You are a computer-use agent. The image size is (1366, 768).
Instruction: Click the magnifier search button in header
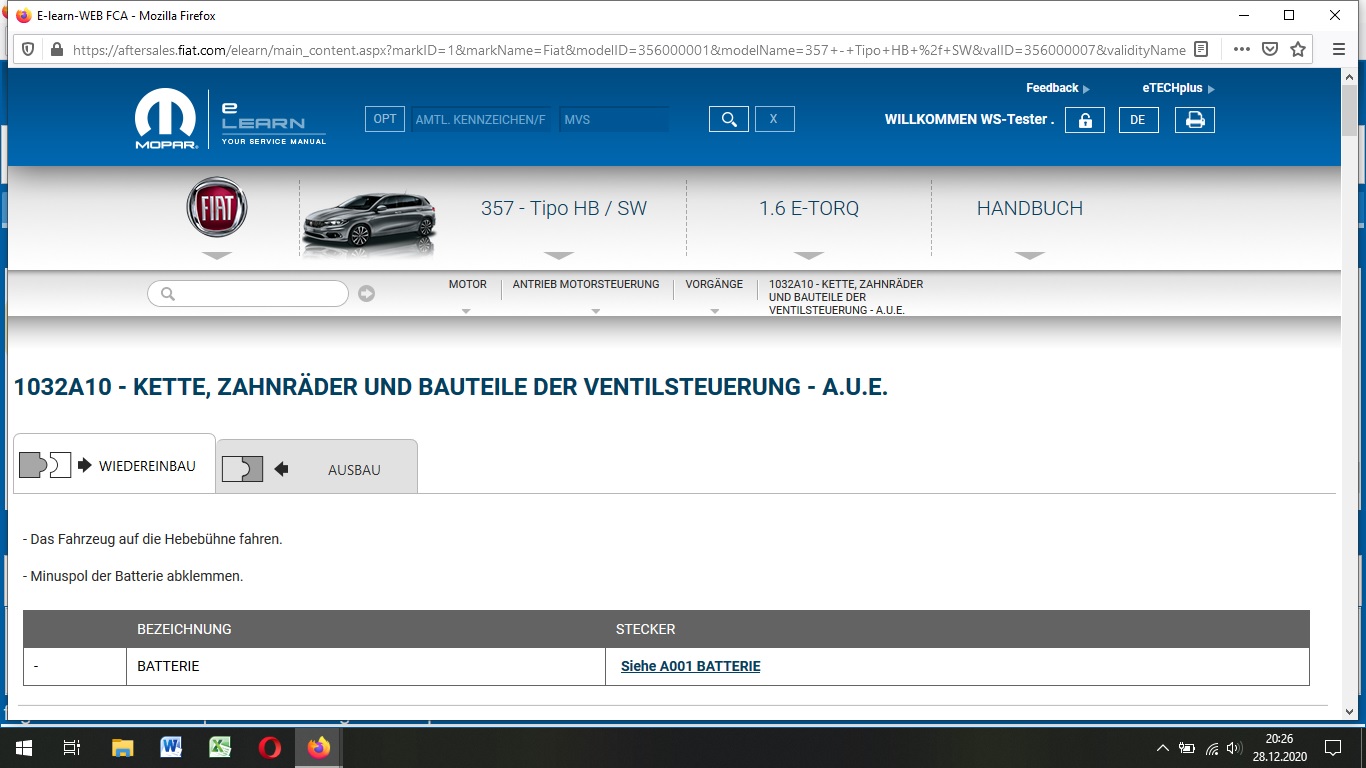728,119
